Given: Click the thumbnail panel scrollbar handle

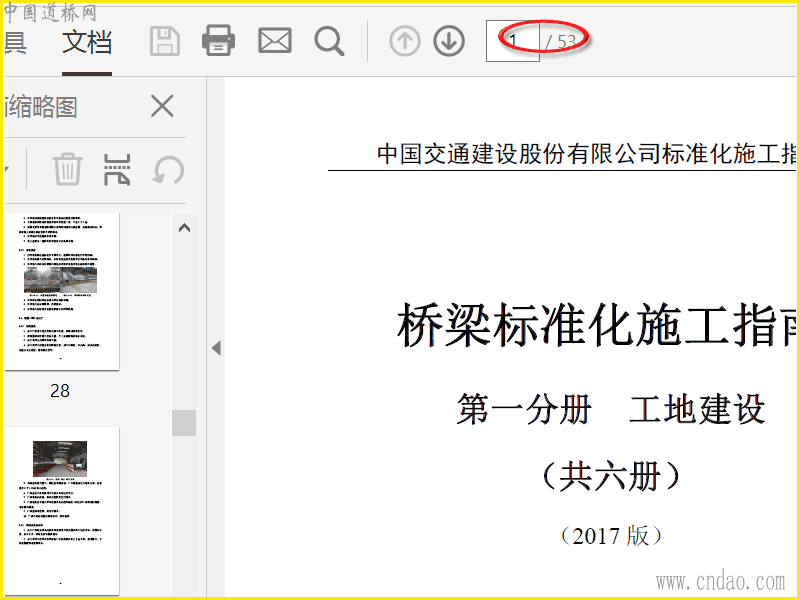Looking at the screenshot, I should pos(184,423).
